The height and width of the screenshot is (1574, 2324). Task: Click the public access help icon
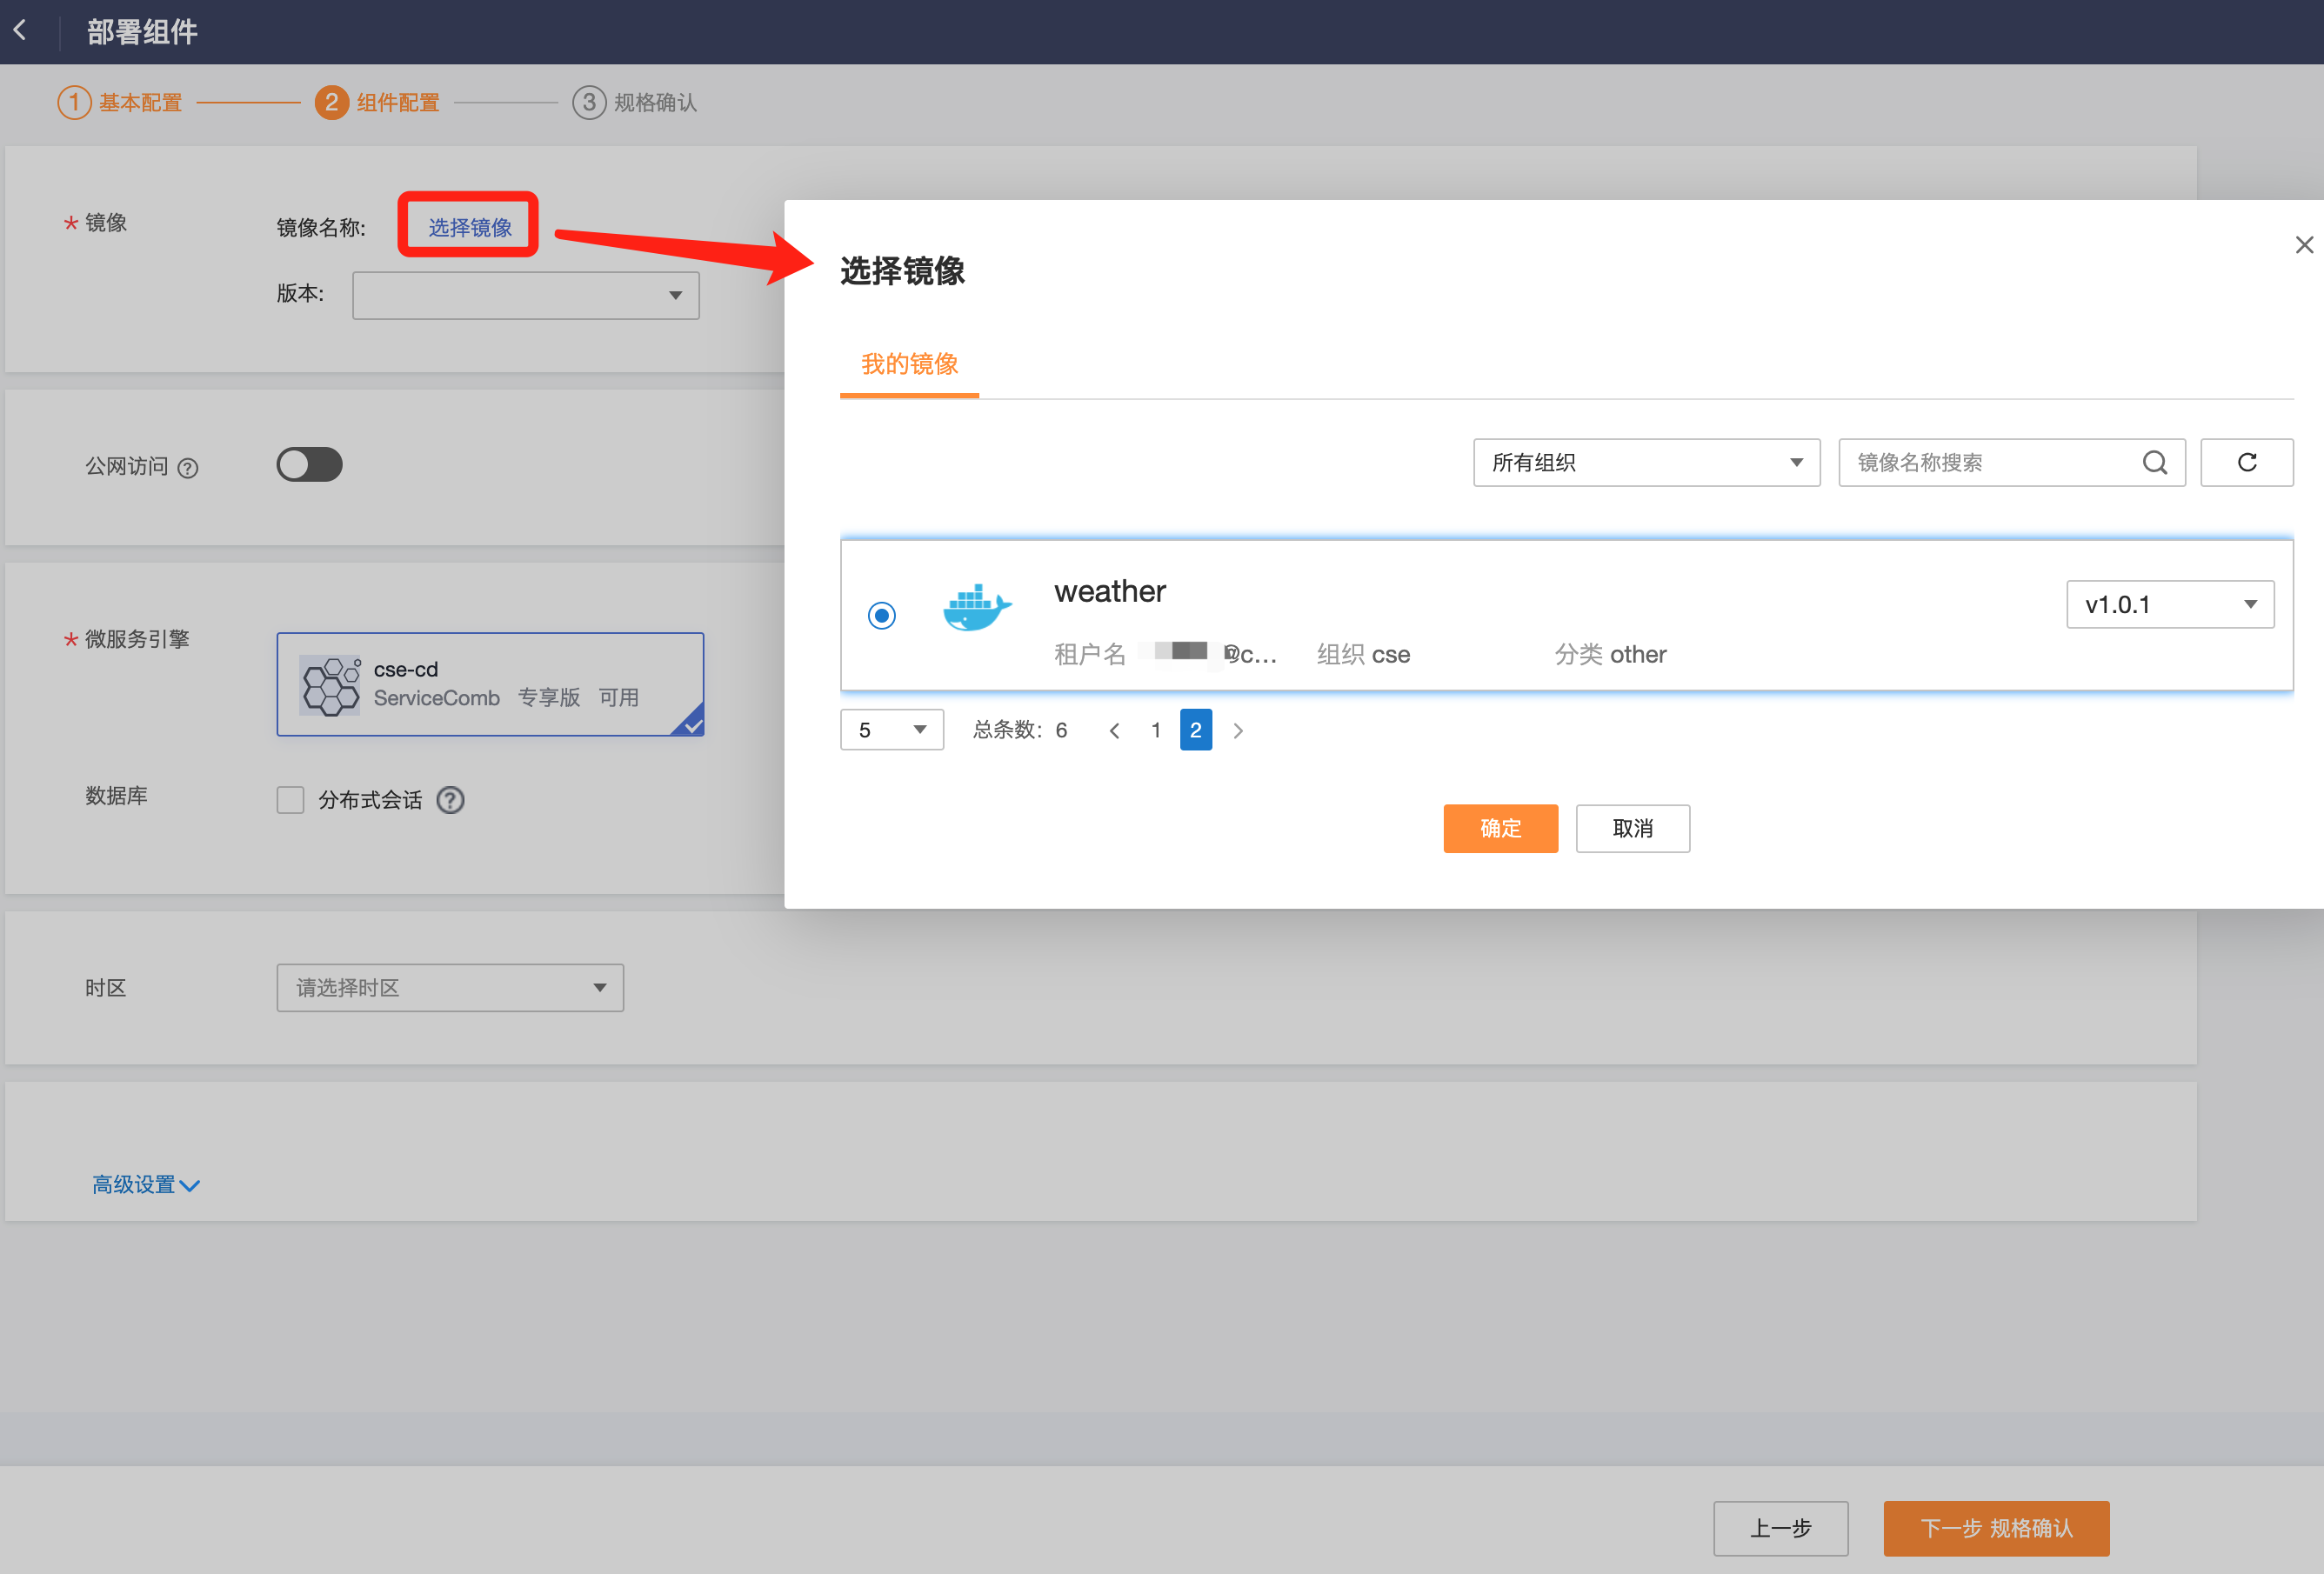click(188, 467)
